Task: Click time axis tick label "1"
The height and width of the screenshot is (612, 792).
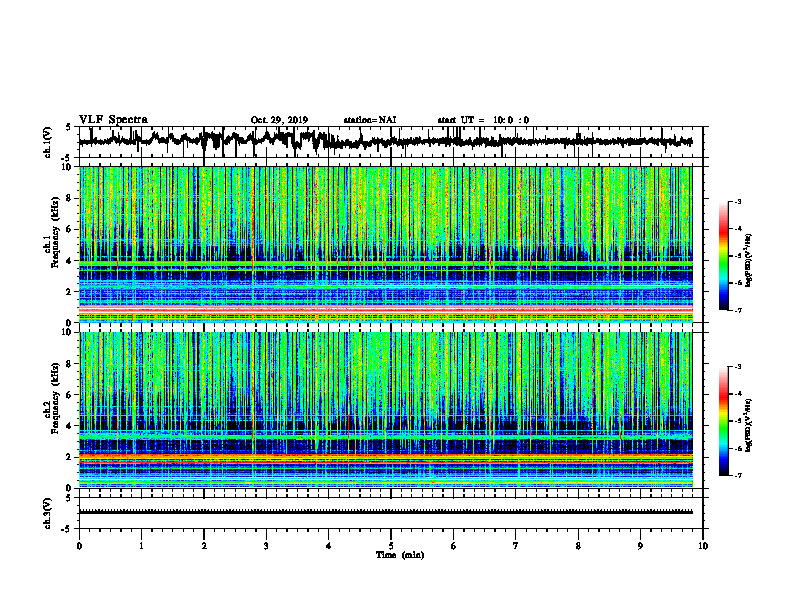Action: pyautogui.click(x=141, y=546)
